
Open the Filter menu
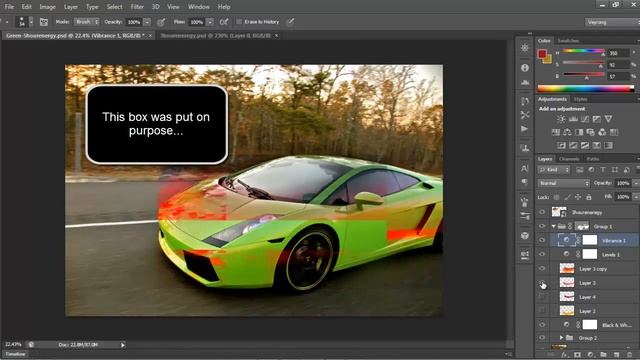click(137, 7)
